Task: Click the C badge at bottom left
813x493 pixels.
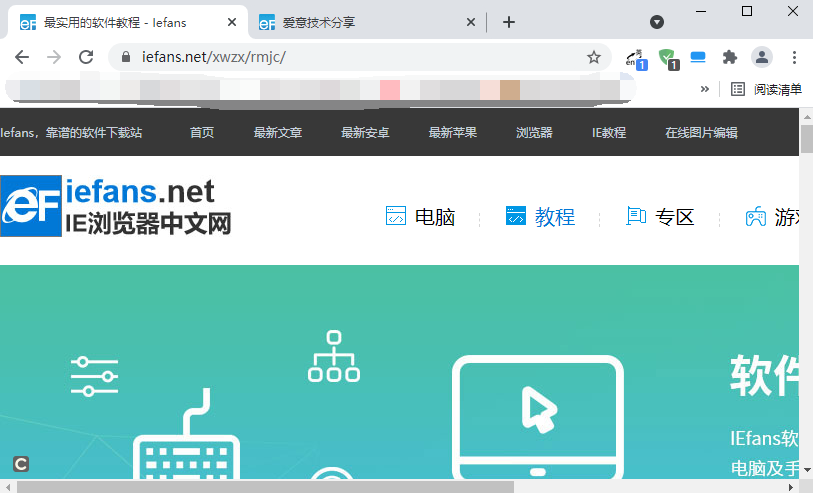Action: [21, 464]
